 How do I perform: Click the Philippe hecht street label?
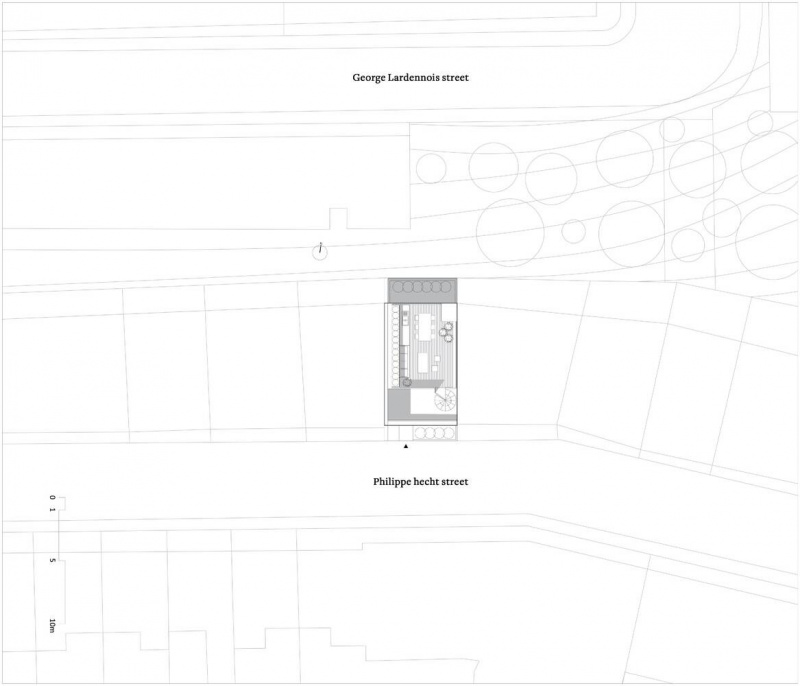tap(420, 481)
